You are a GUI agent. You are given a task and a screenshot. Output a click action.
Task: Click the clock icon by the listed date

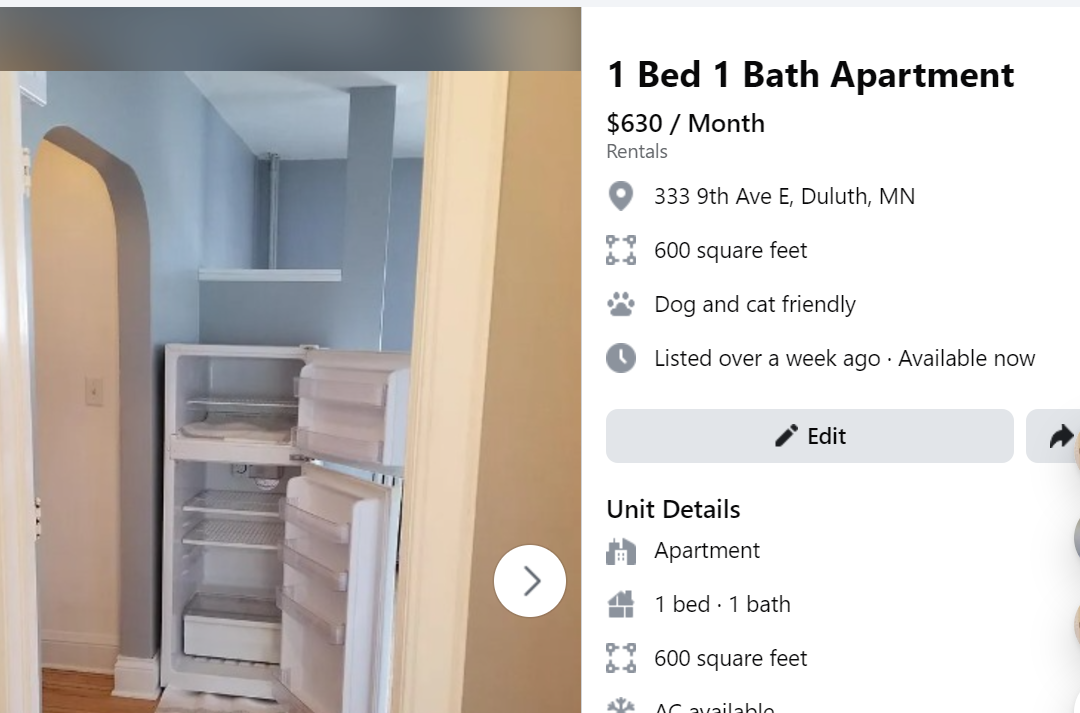621,358
